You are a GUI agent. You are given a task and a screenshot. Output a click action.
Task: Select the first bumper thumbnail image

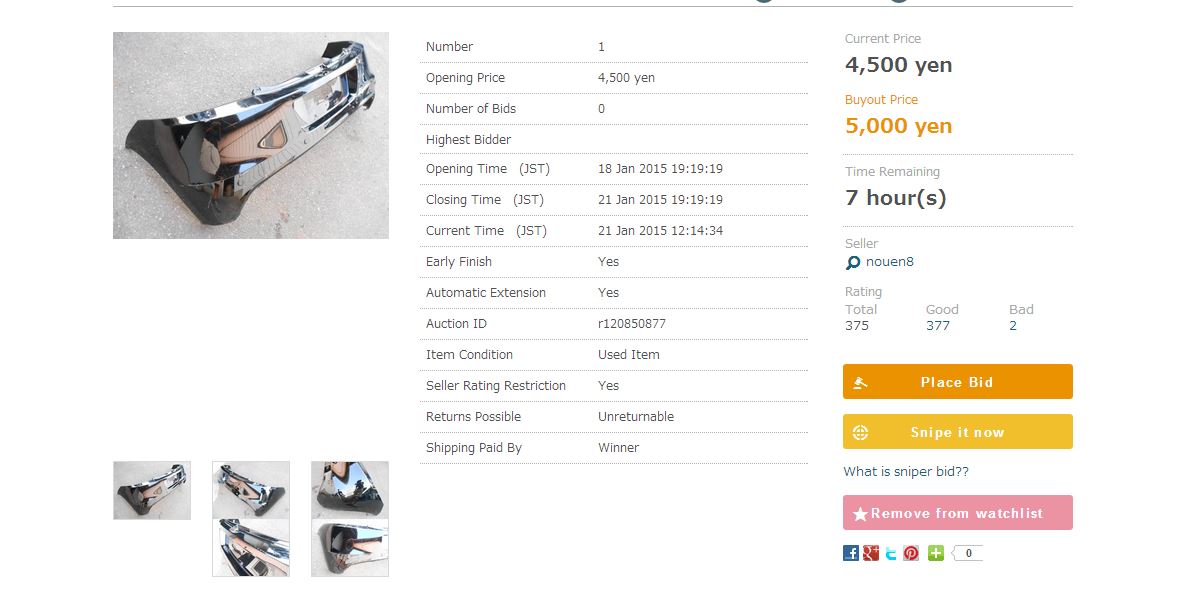(x=152, y=490)
